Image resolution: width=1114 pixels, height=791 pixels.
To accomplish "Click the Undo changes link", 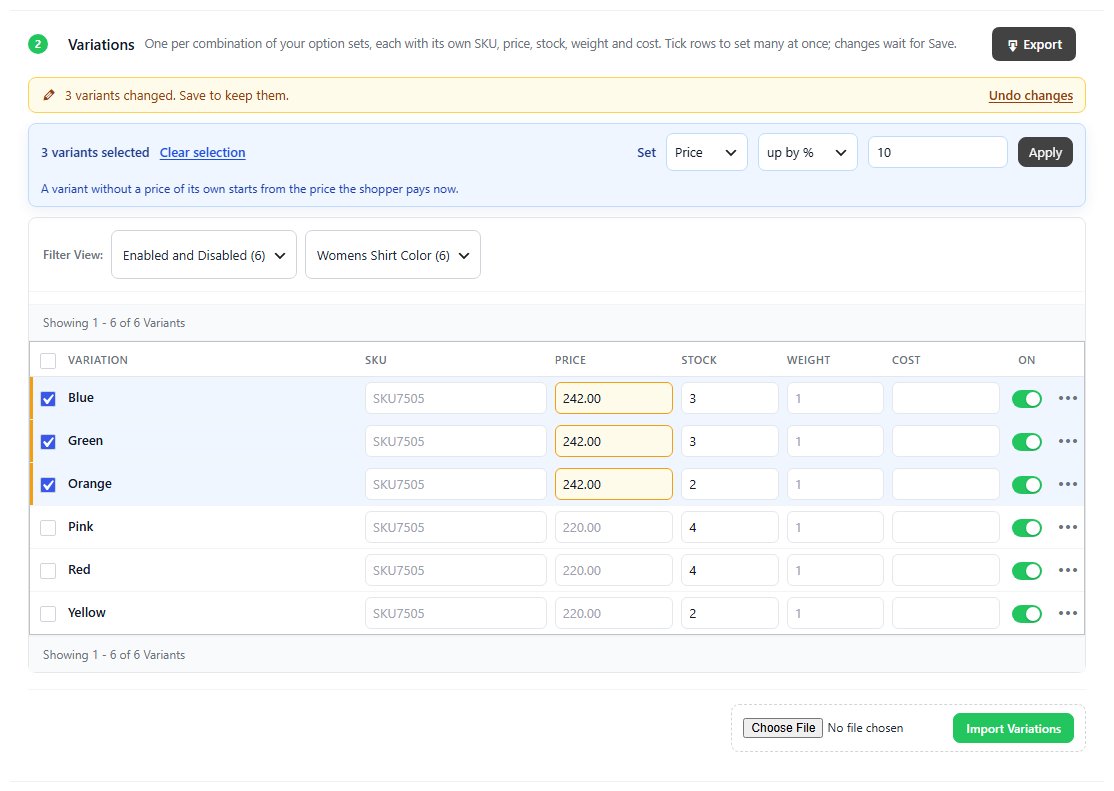I will pos(1031,95).
